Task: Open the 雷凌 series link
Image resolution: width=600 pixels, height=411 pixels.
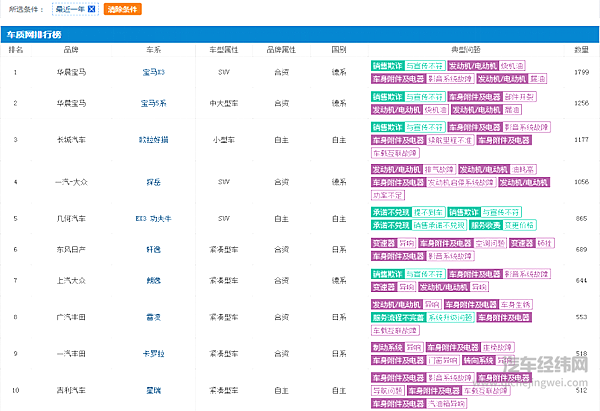Action: point(153,317)
